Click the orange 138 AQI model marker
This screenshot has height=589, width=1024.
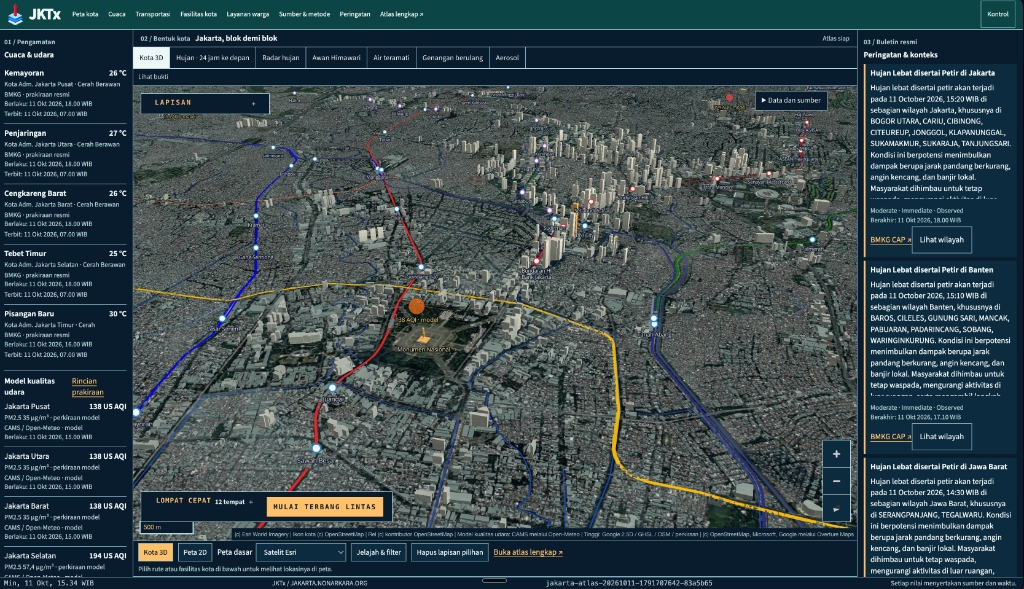(x=416, y=306)
